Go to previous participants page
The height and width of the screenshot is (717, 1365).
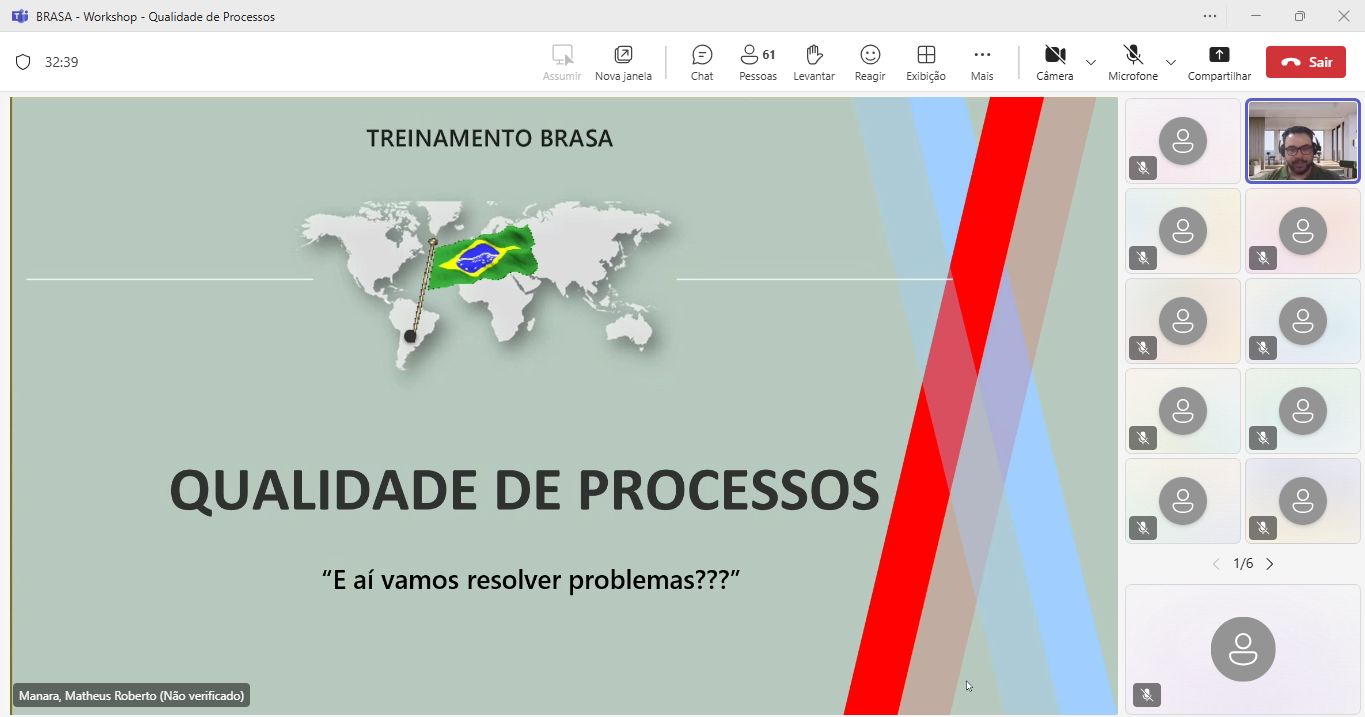[x=1216, y=564]
